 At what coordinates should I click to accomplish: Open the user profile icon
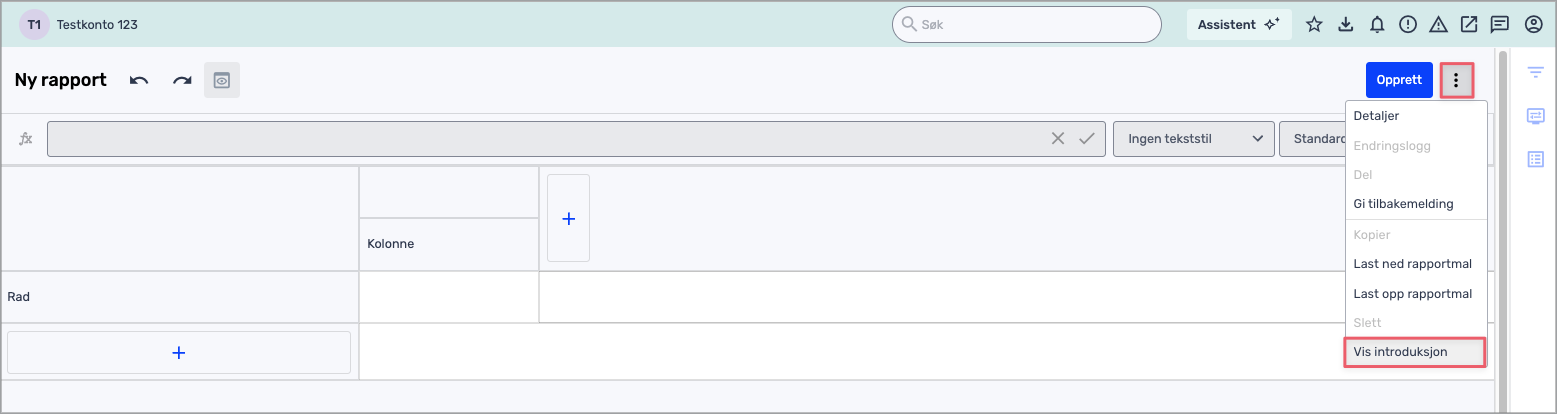(x=1532, y=24)
